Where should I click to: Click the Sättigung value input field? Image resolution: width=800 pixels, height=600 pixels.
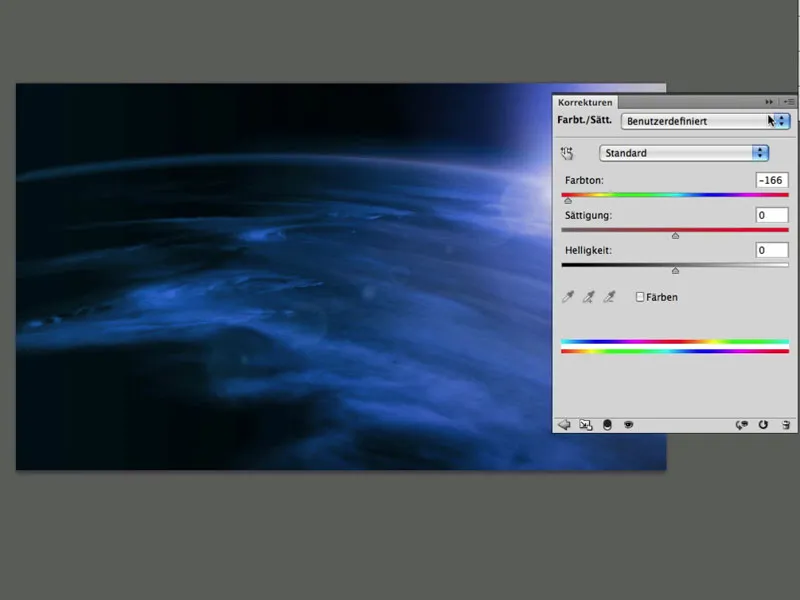click(x=772, y=215)
